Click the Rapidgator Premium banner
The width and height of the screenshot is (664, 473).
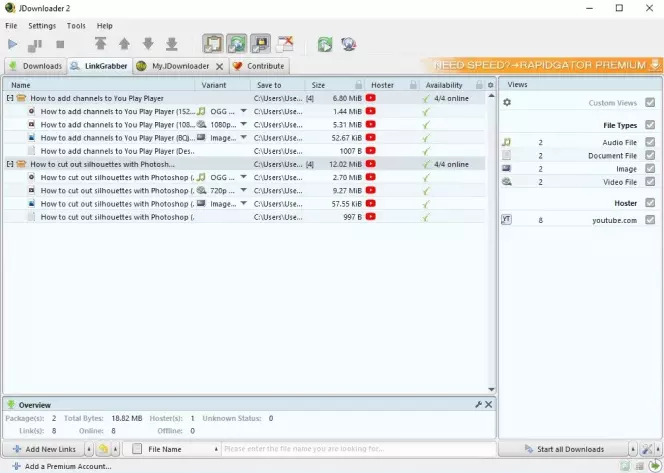click(544, 65)
